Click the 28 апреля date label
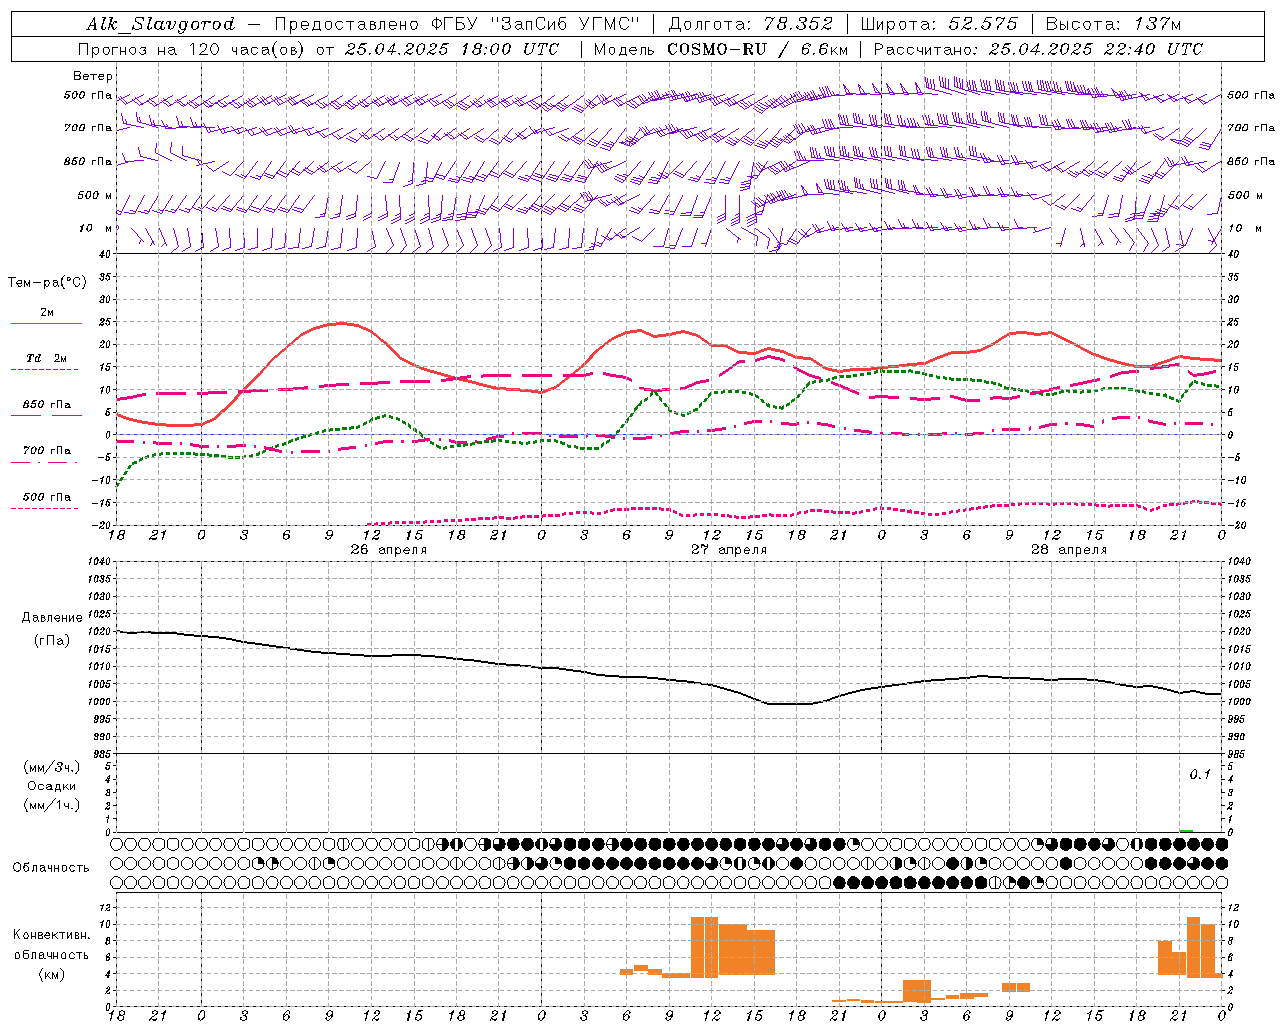1280x1024 pixels. tap(1069, 549)
